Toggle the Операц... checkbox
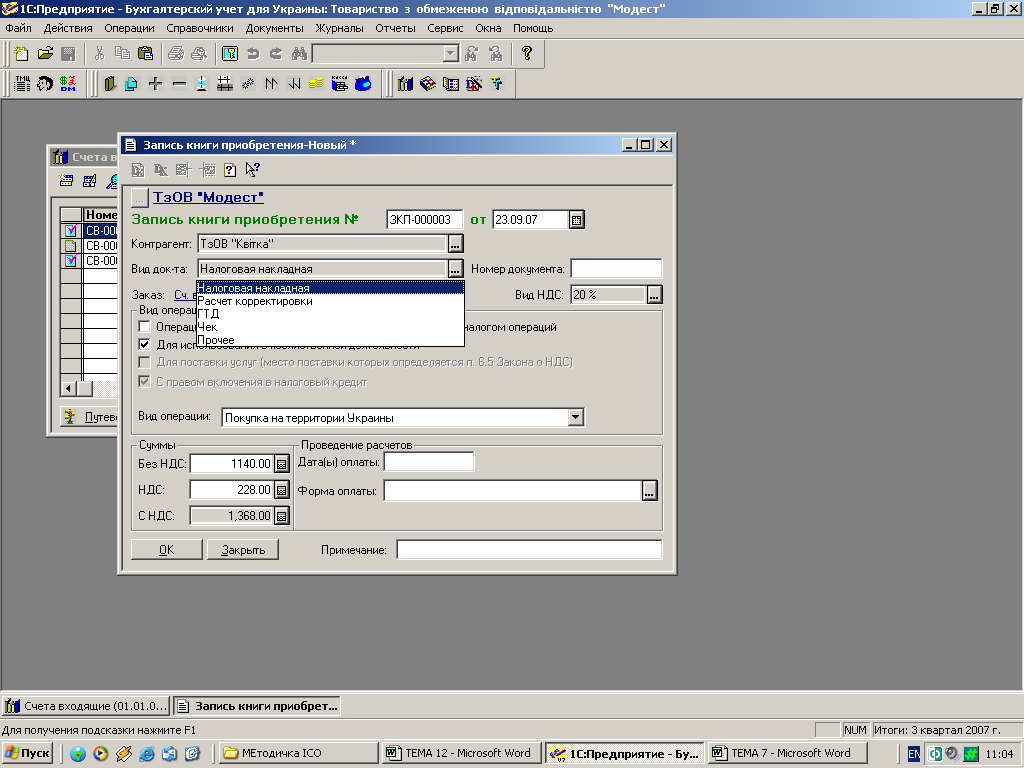The height and width of the screenshot is (768, 1024). (145, 327)
